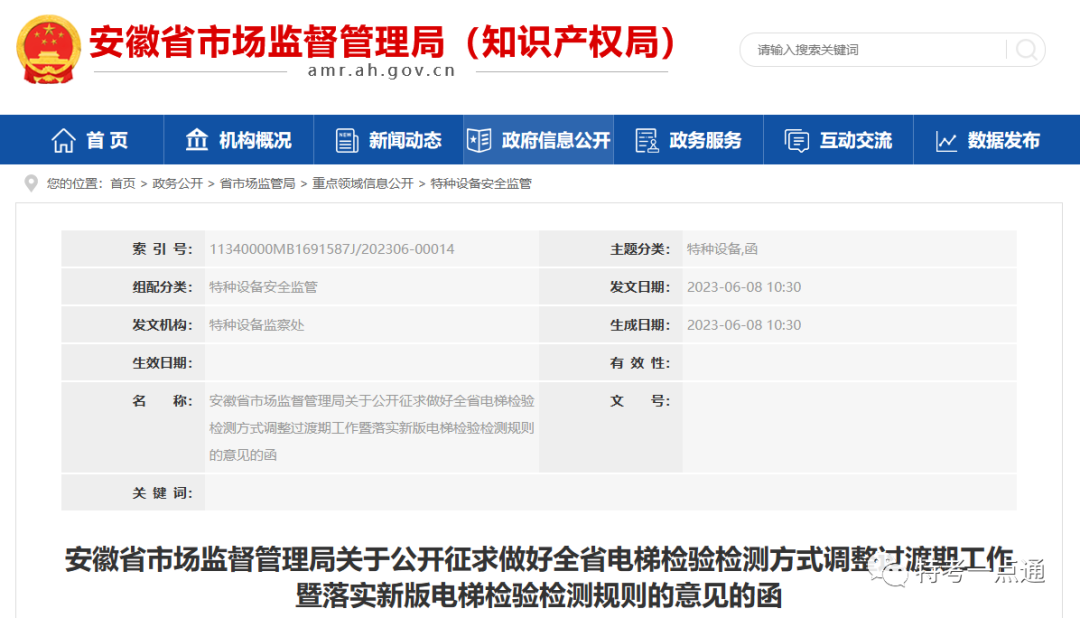This screenshot has height=618, width=1080.
Task: Select the 发文日期 value 2023-06-08 10:30
Action: (744, 287)
